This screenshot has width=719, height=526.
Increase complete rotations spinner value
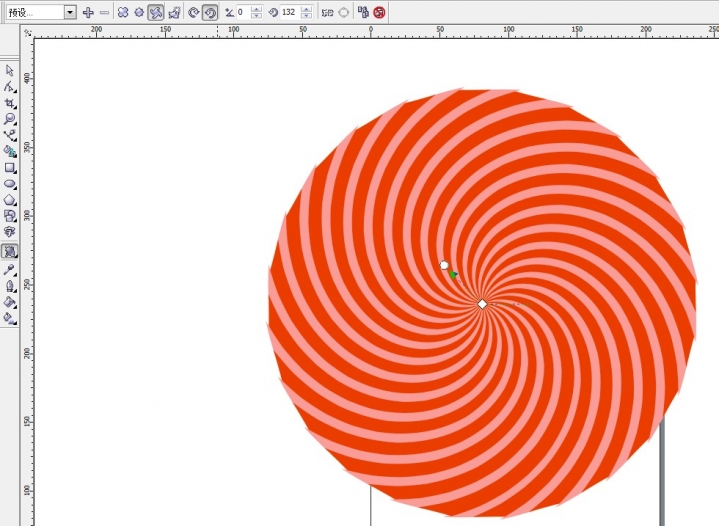(x=258, y=9)
